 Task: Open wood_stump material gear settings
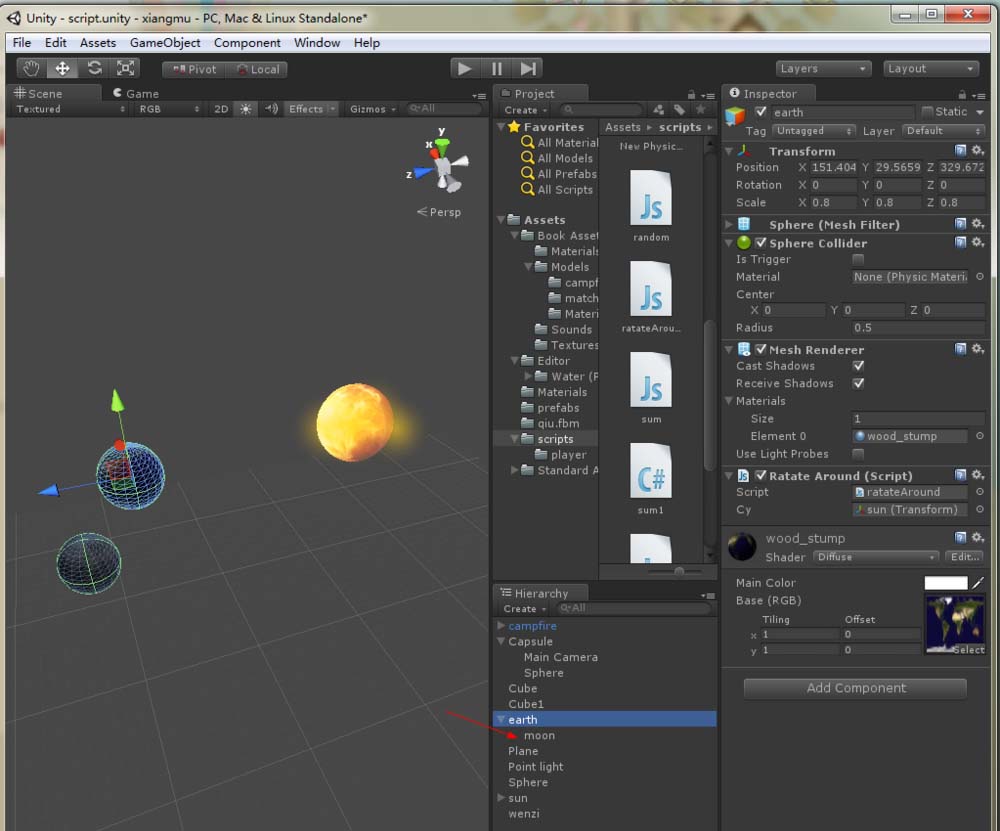978,538
